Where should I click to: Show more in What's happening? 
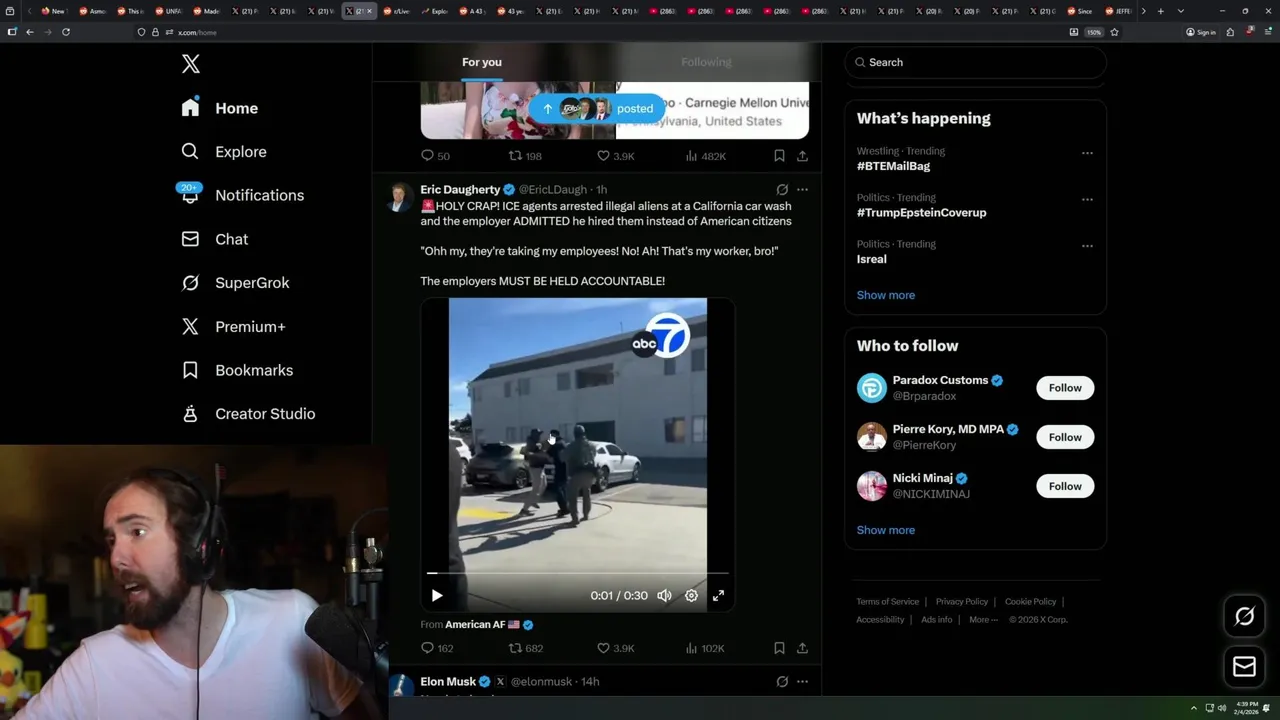886,295
